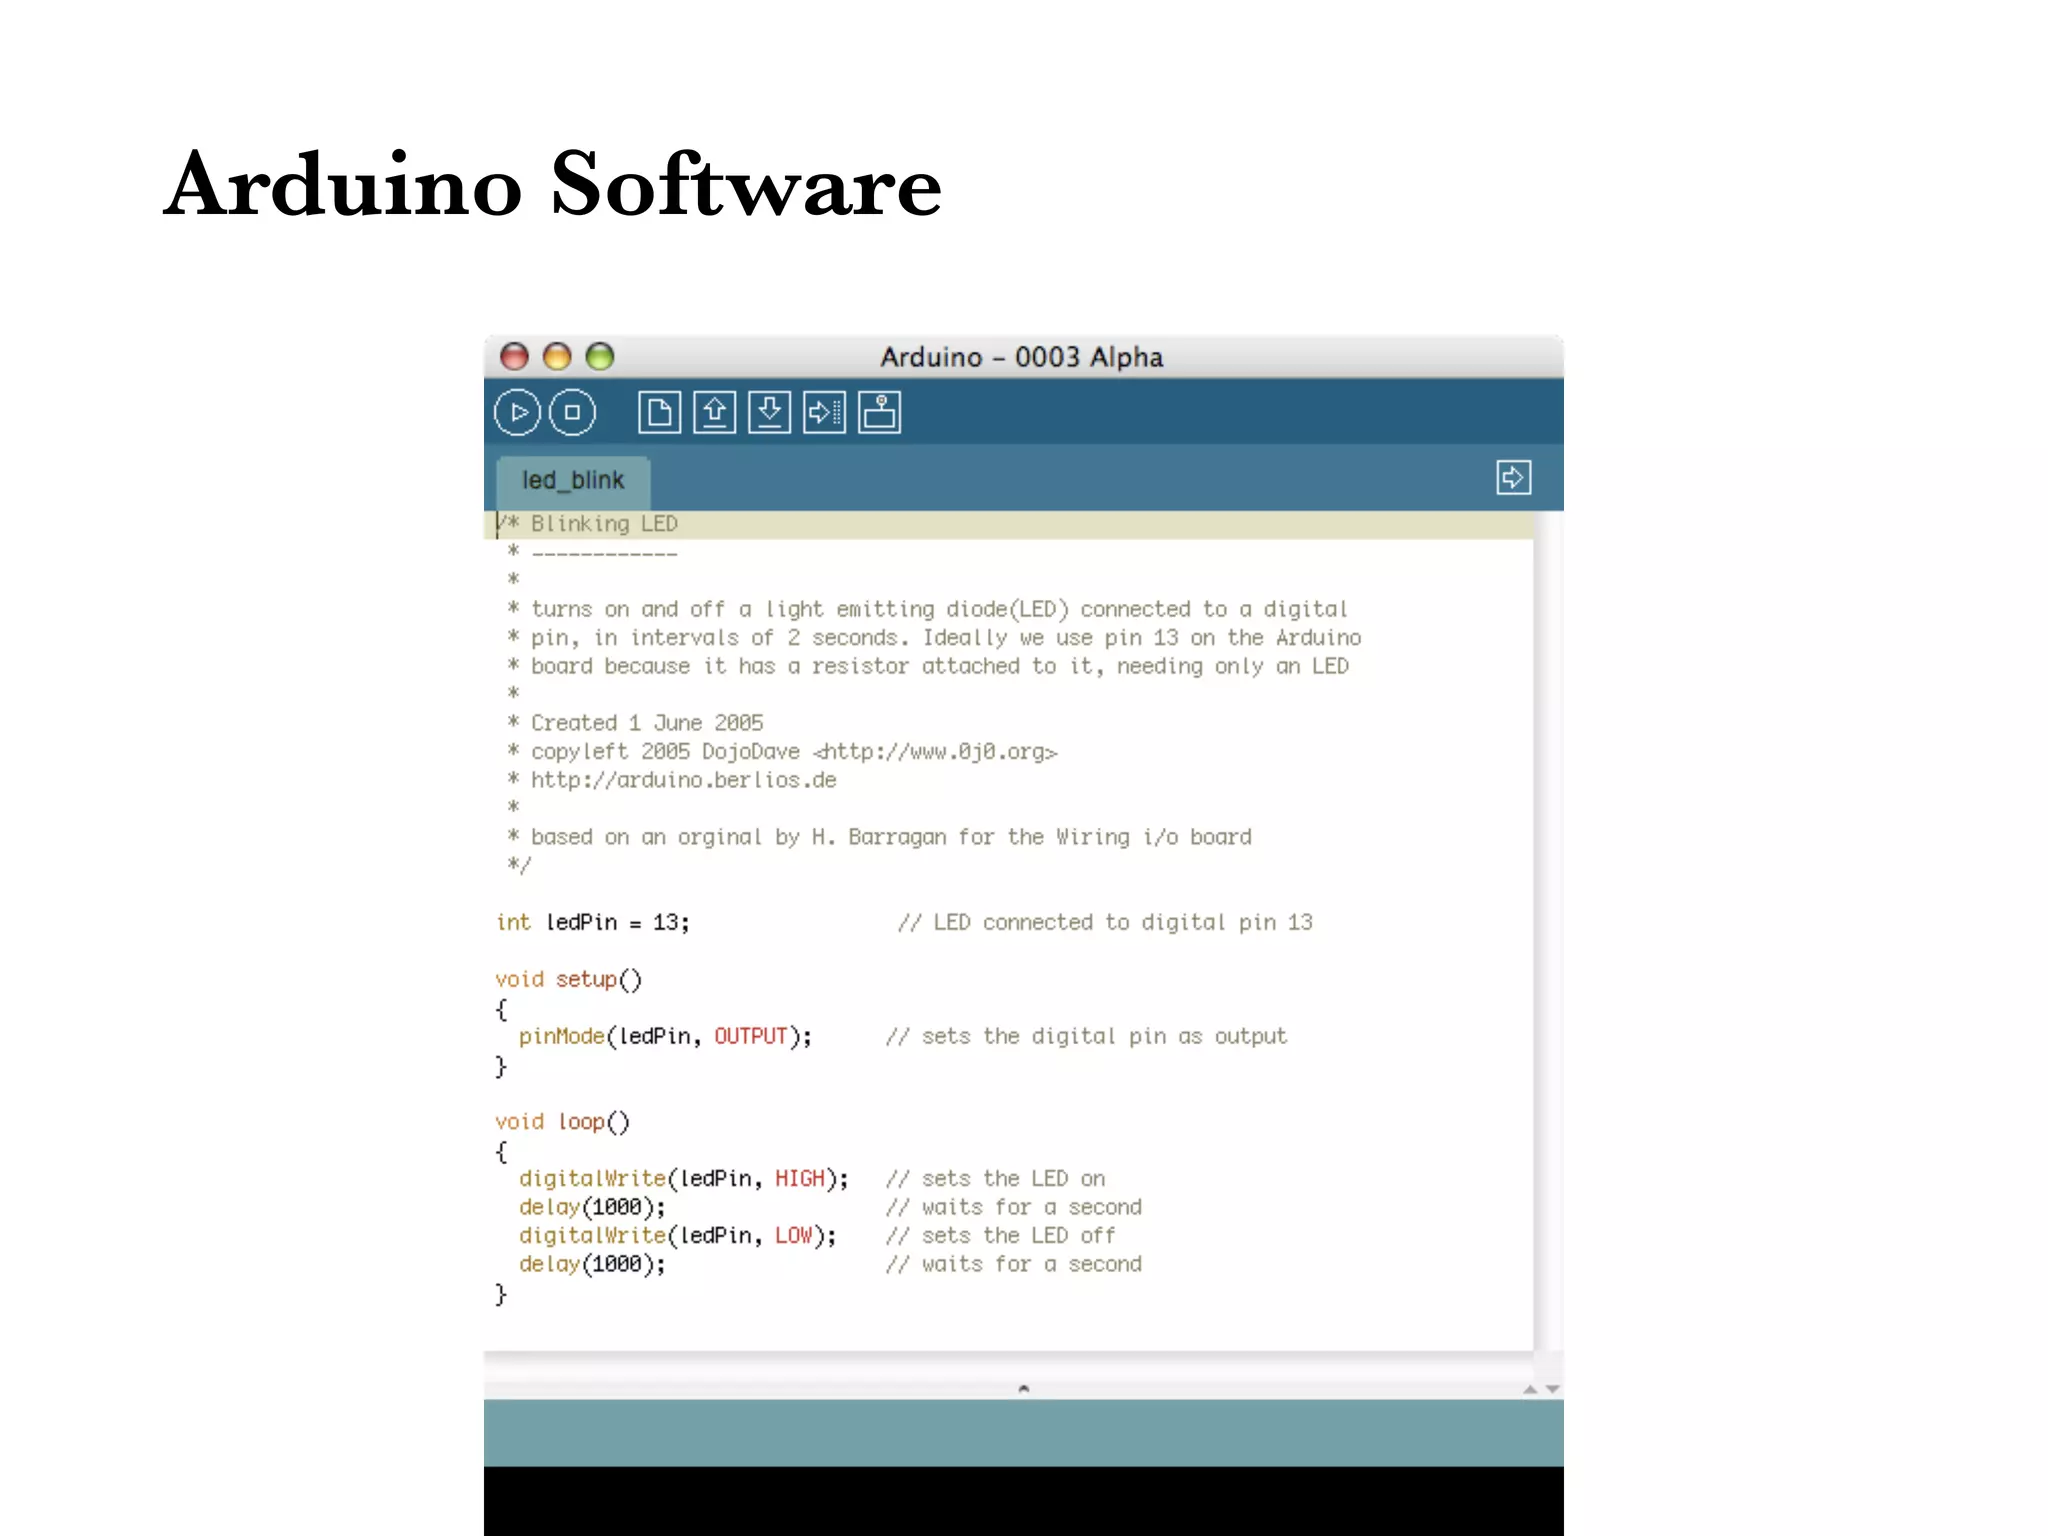The height and width of the screenshot is (1536, 2048).
Task: Click the '// LED connected to digital pin 13' comment
Action: (x=1105, y=922)
